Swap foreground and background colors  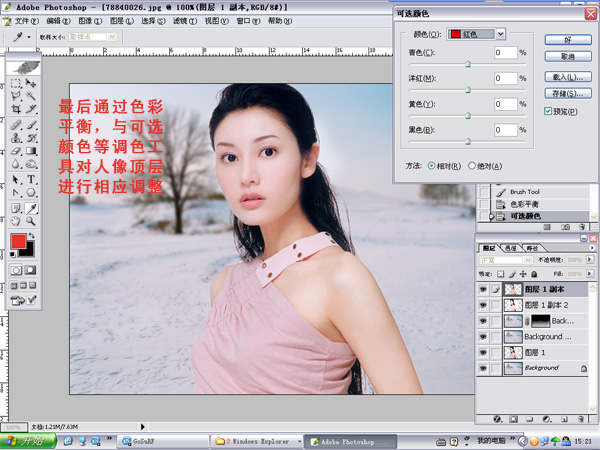32,236
